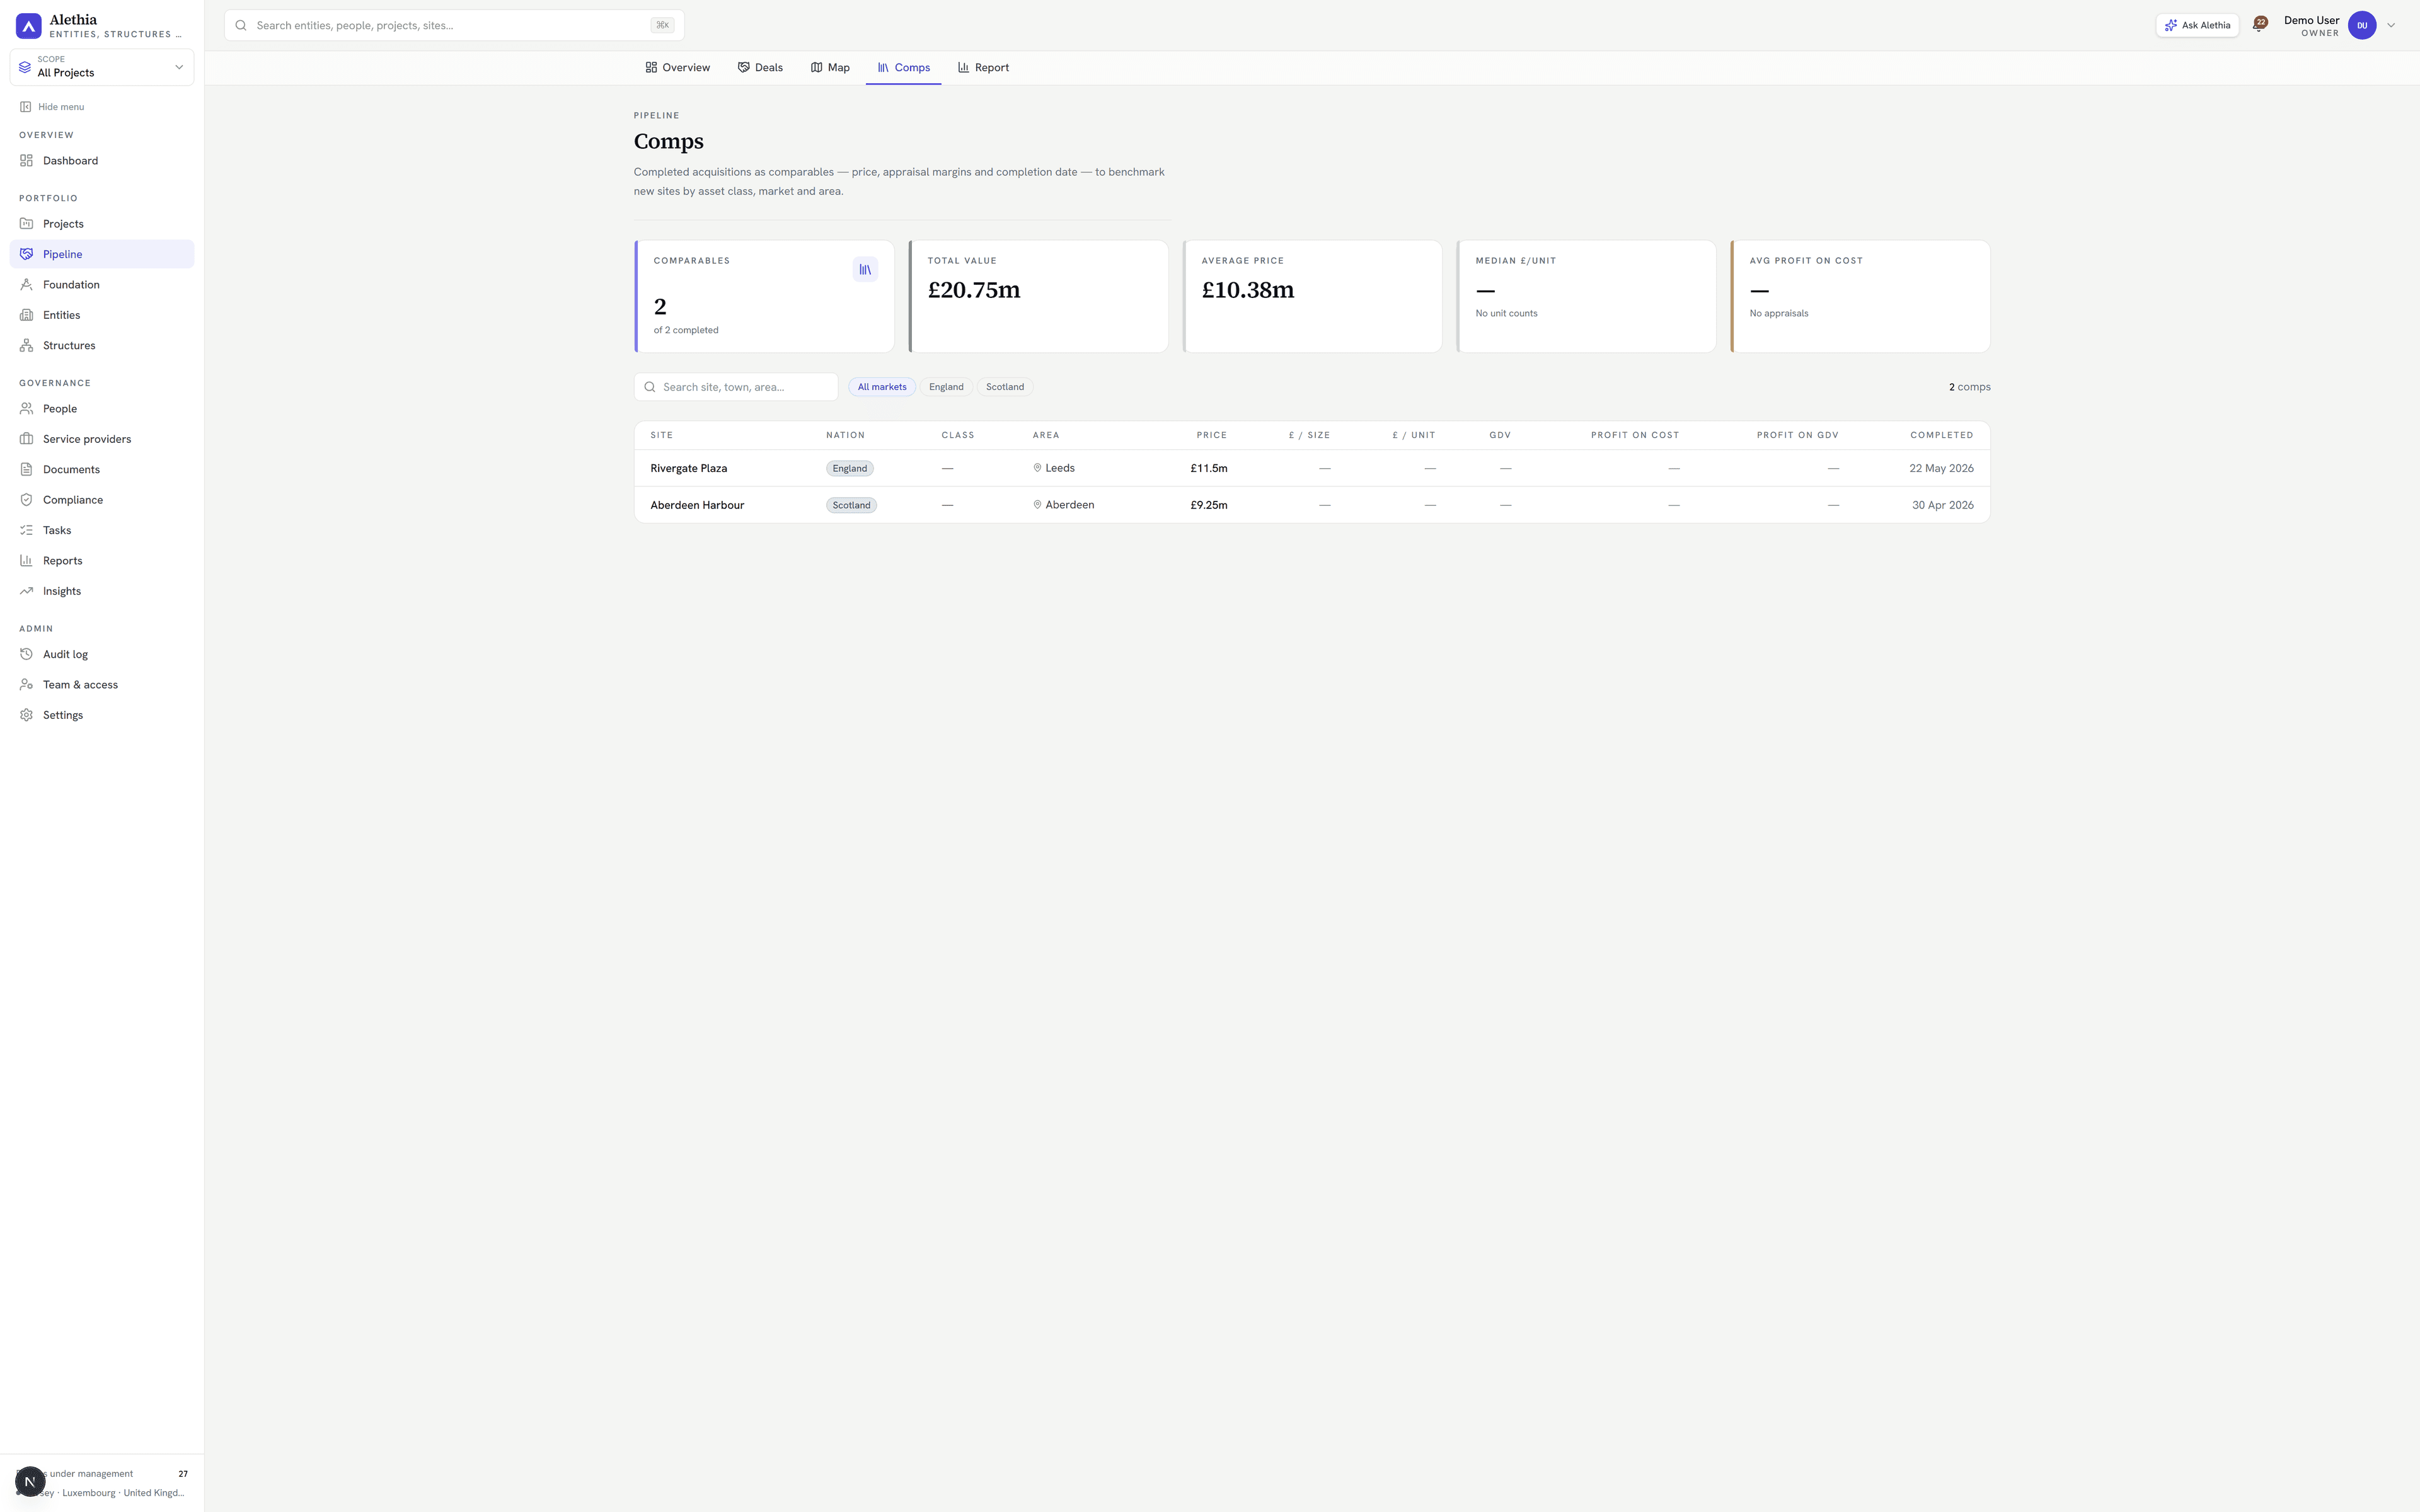Screen dimensions: 2420x1512
Task: Open the Scope All Projects dropdown
Action: pyautogui.click(x=102, y=67)
